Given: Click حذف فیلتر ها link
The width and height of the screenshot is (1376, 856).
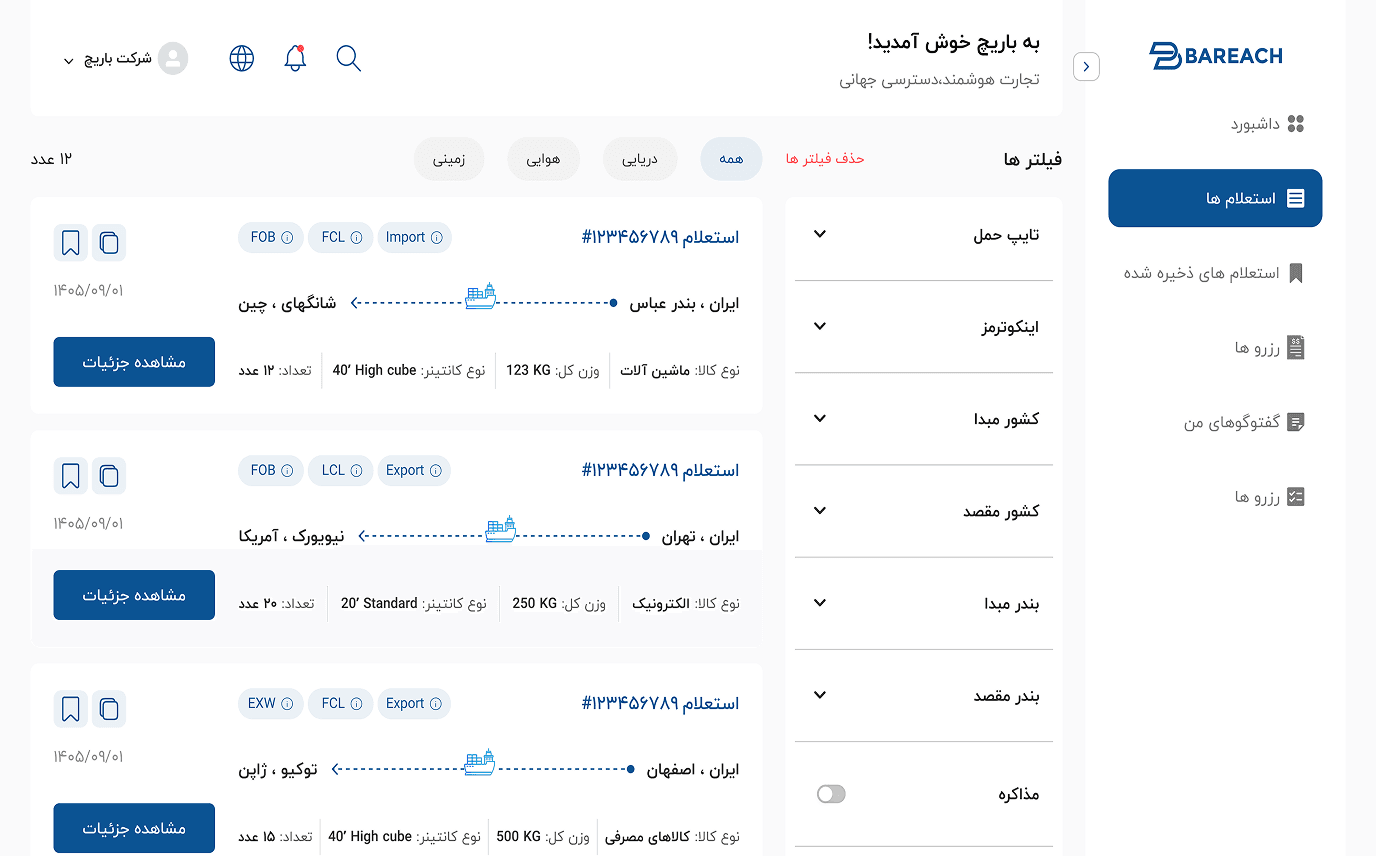Looking at the screenshot, I should (x=825, y=159).
